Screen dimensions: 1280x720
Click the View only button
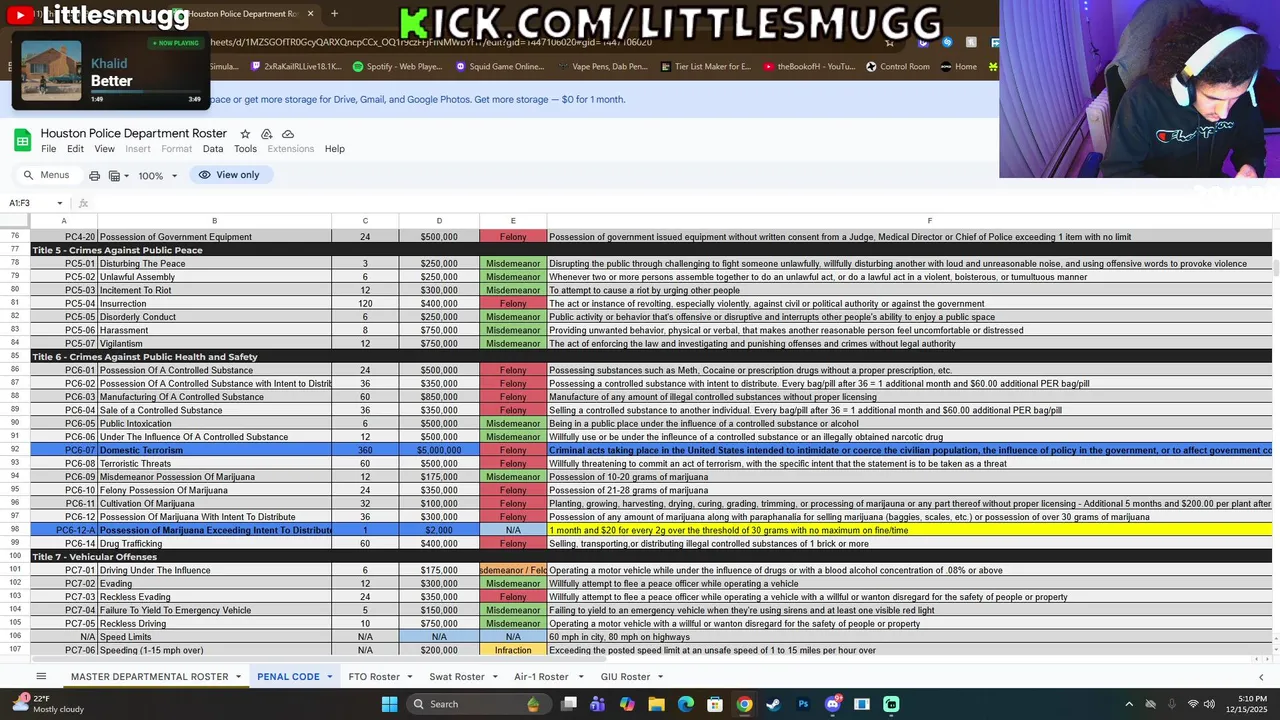point(229,175)
